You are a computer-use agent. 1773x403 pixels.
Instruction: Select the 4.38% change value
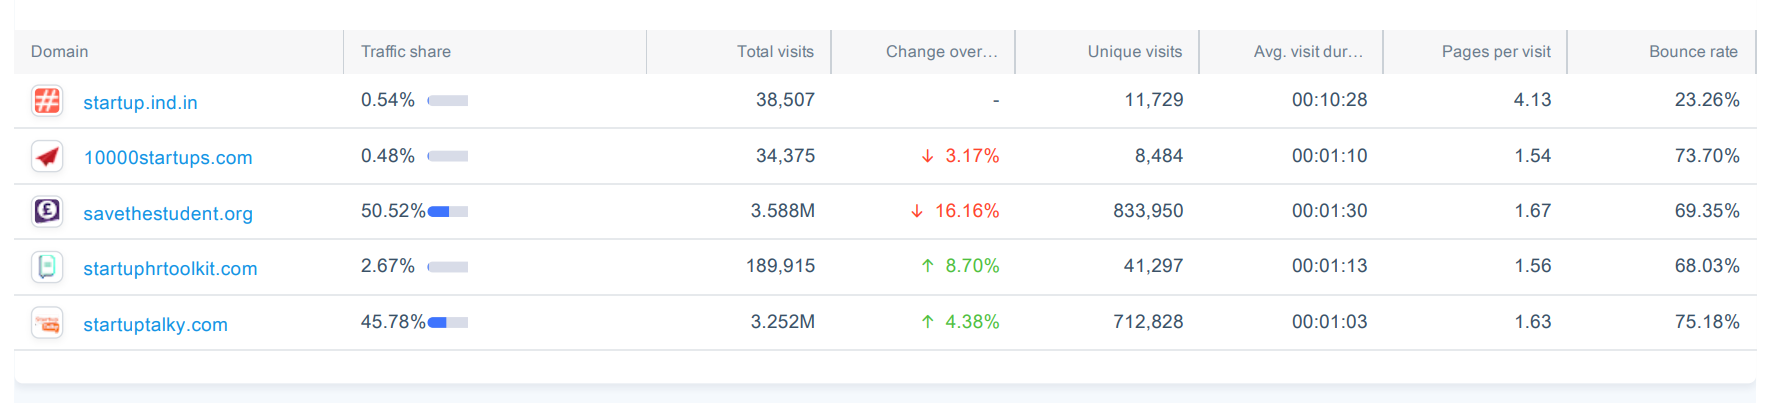(972, 322)
